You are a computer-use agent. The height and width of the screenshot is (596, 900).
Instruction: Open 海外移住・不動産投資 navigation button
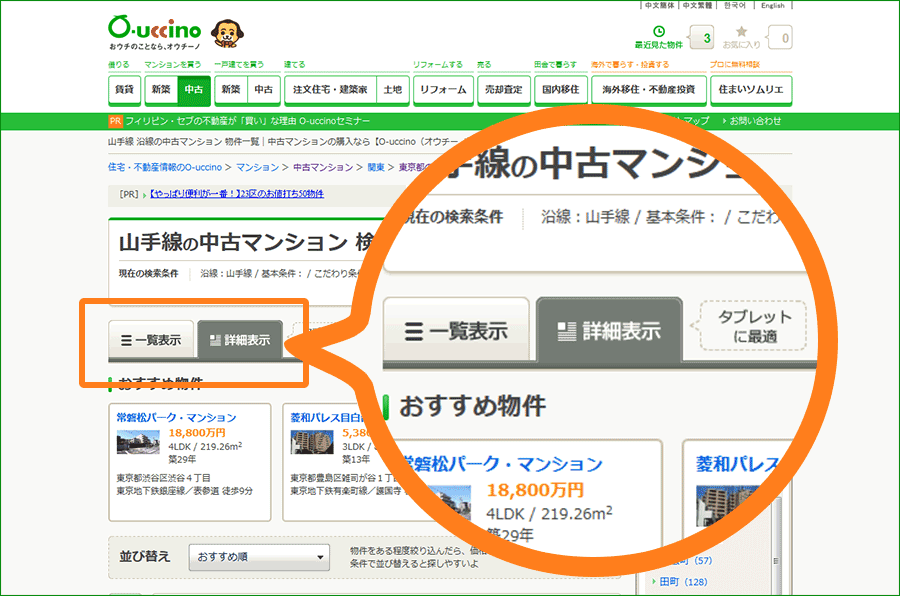[647, 90]
